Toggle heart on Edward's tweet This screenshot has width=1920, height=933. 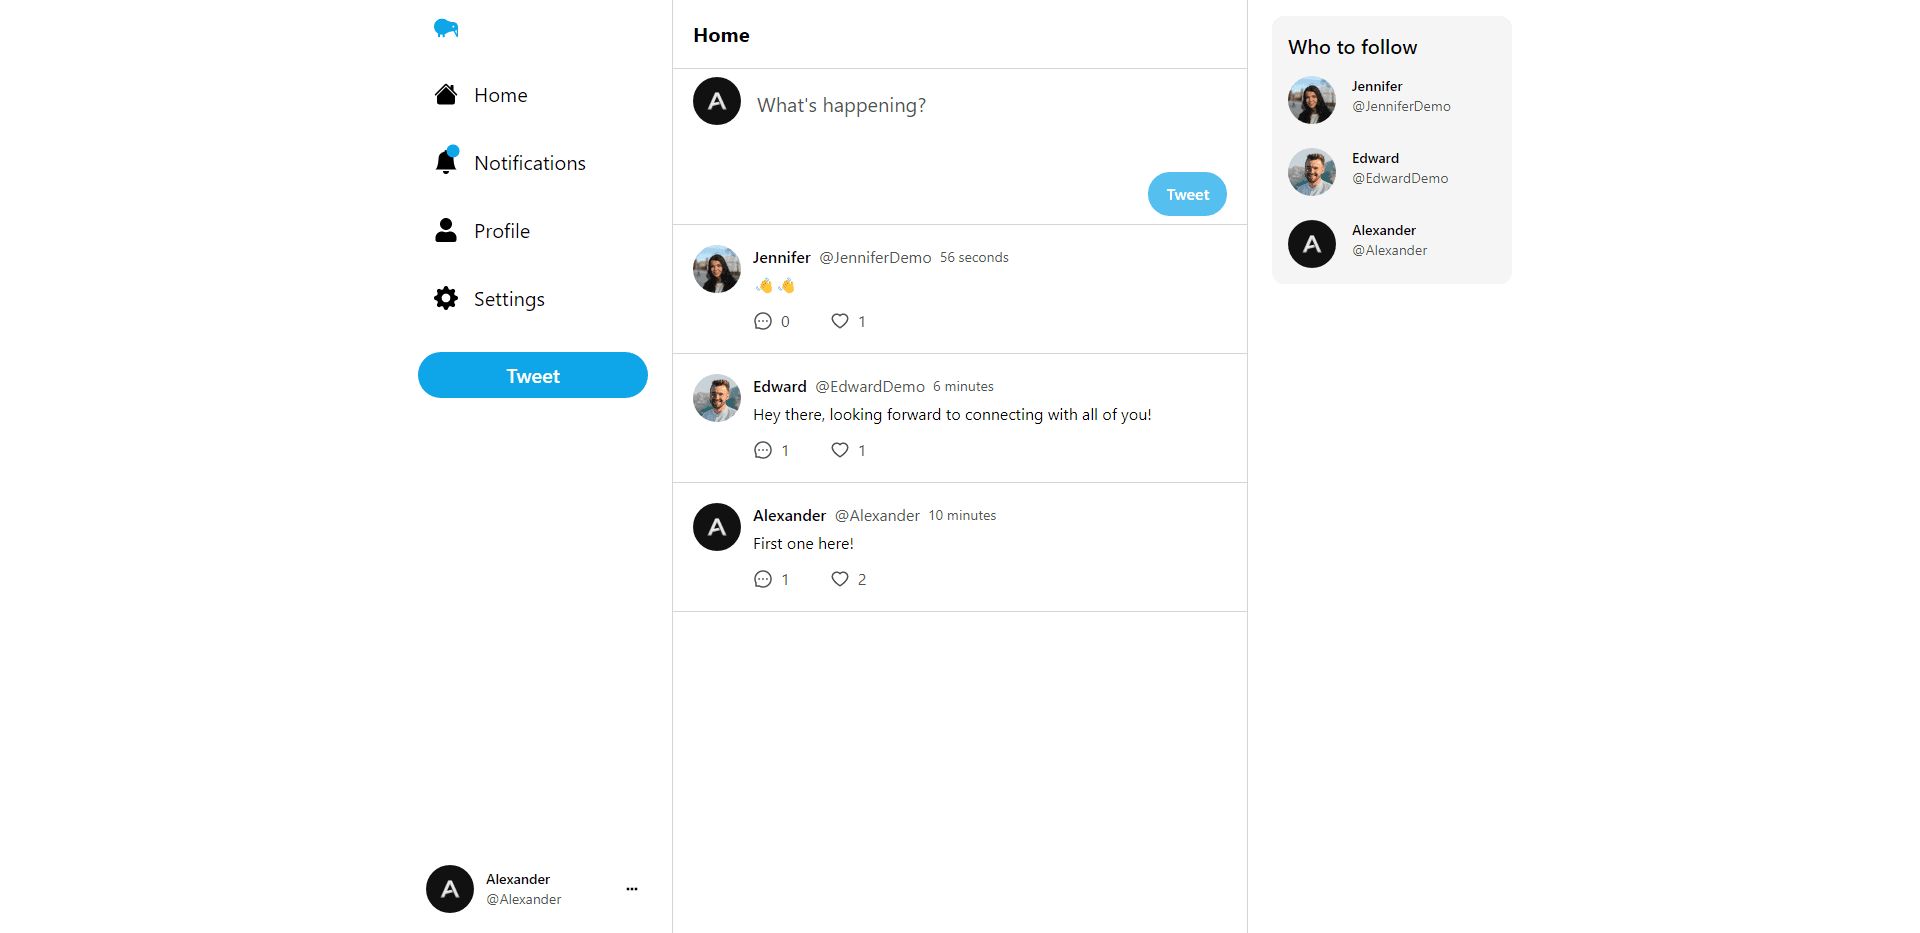(x=840, y=450)
